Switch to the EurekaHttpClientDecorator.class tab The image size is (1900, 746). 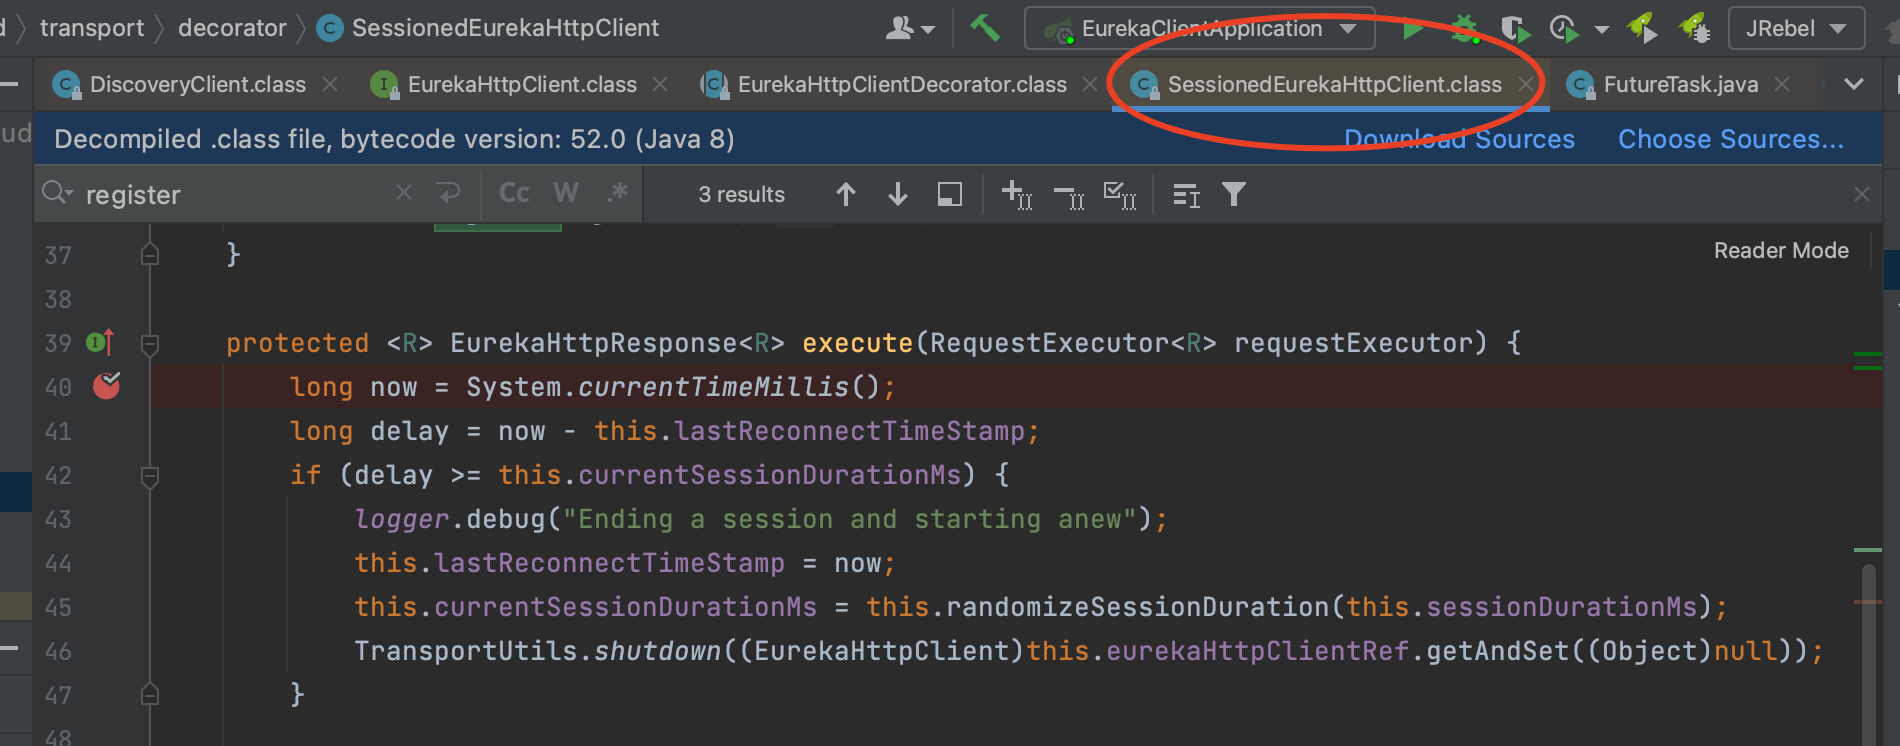(902, 85)
